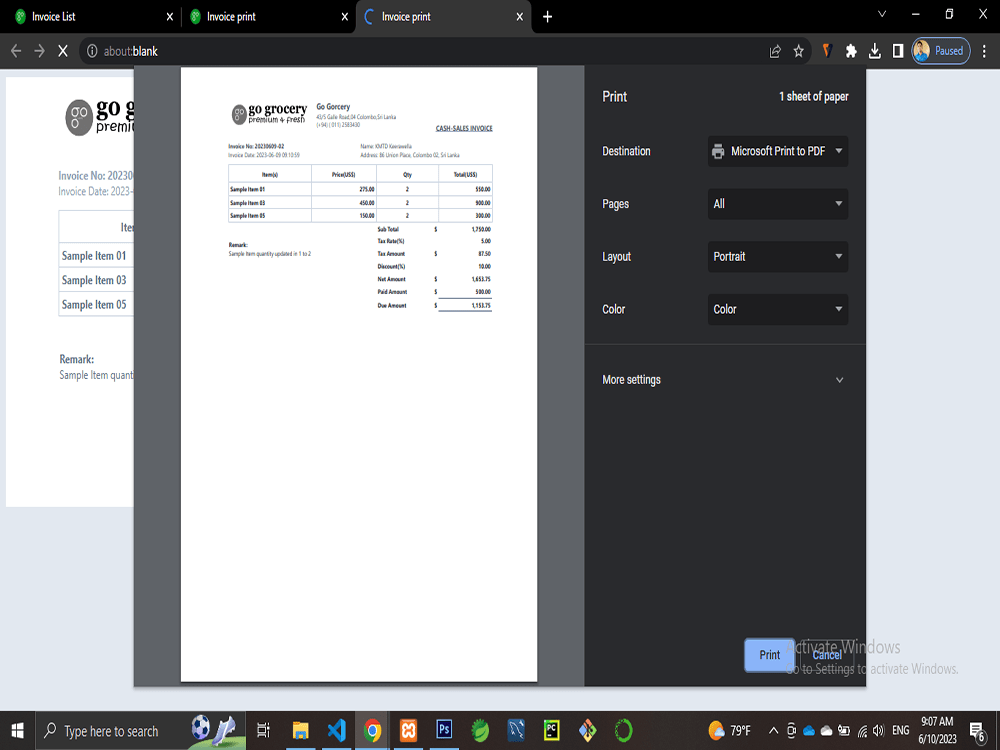Open the clock showing 9:07 AM
Screen dimensions: 1000x750
pyautogui.click(x=938, y=731)
